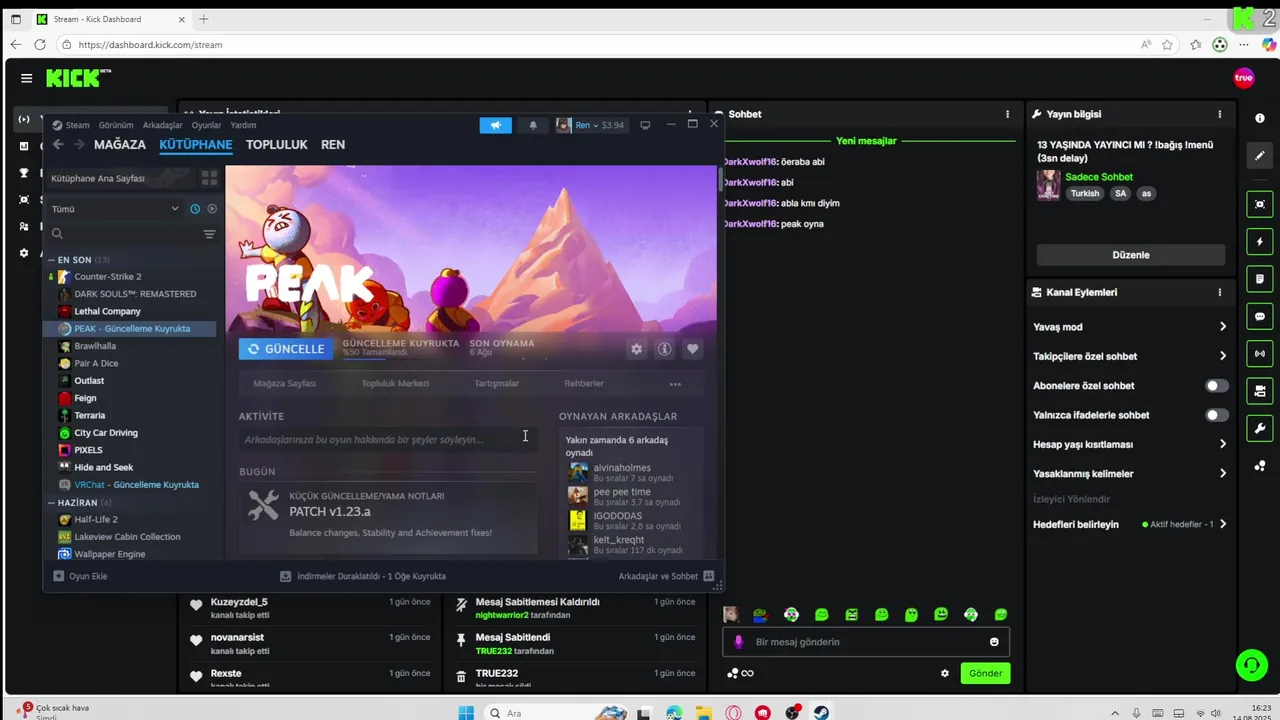The height and width of the screenshot is (720, 1280).
Task: Click the Steam announcements megaphone button
Action: pyautogui.click(x=495, y=125)
